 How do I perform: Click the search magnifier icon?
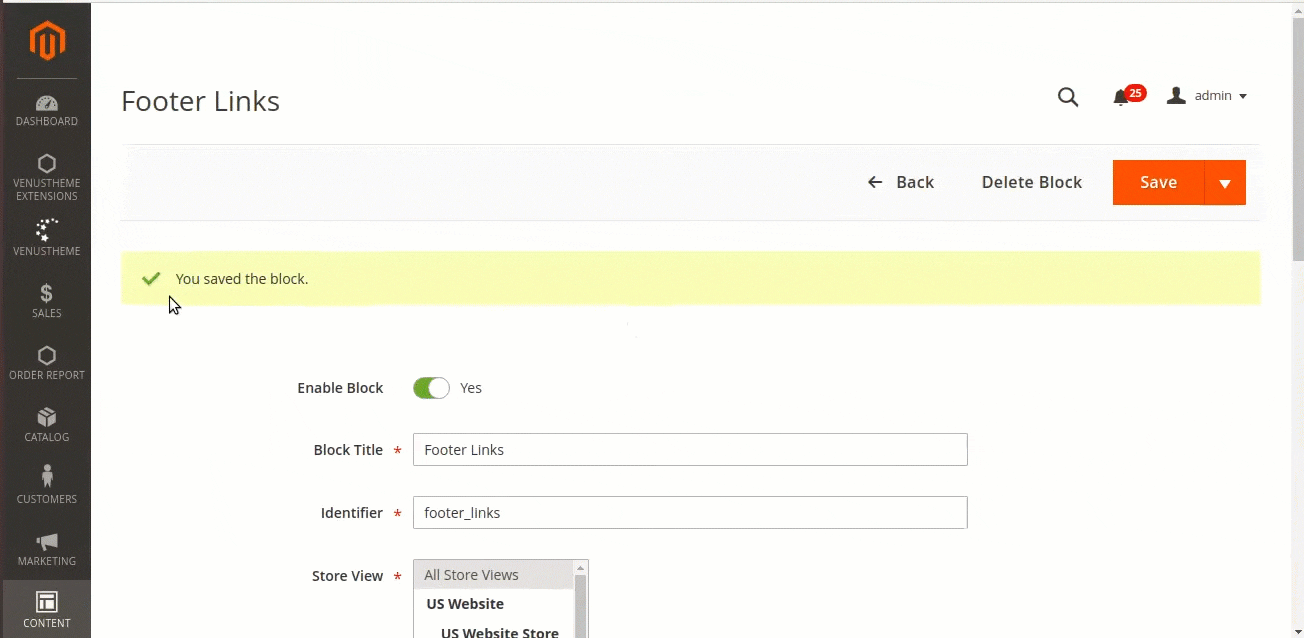tap(1068, 97)
